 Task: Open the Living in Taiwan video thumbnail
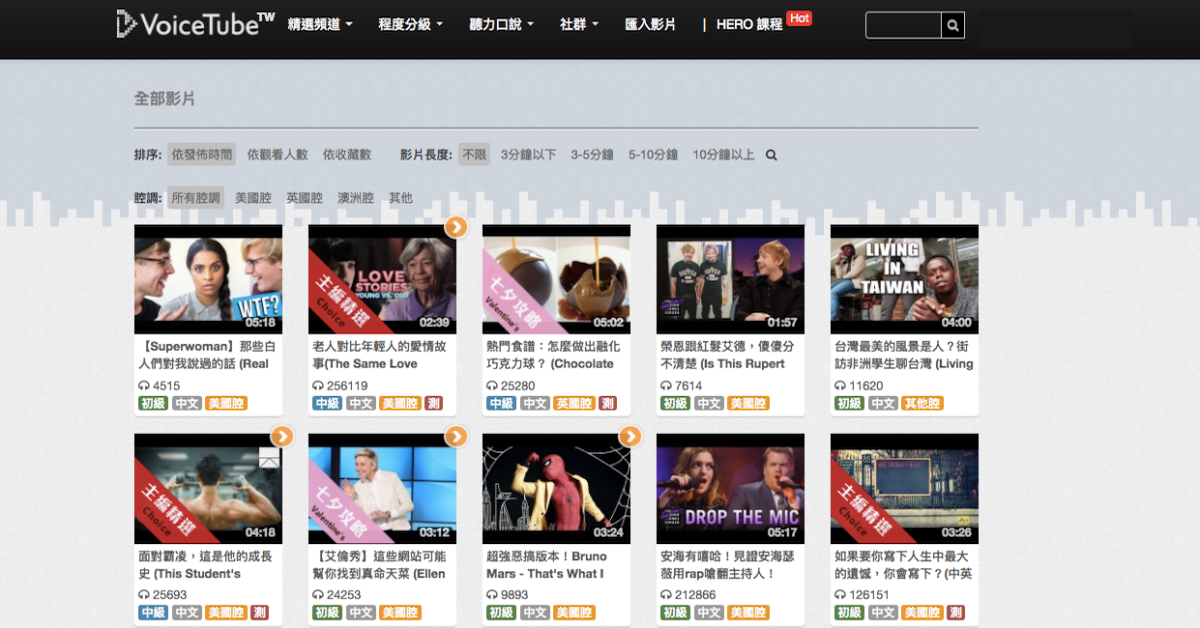(904, 279)
